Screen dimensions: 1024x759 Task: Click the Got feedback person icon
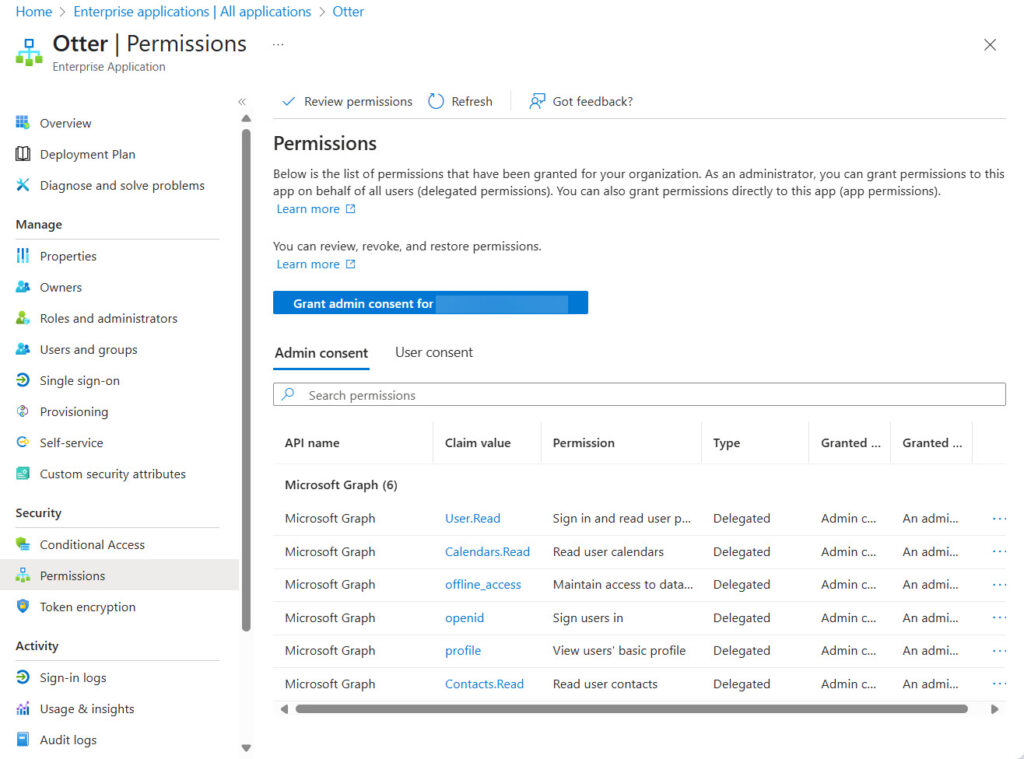click(537, 101)
